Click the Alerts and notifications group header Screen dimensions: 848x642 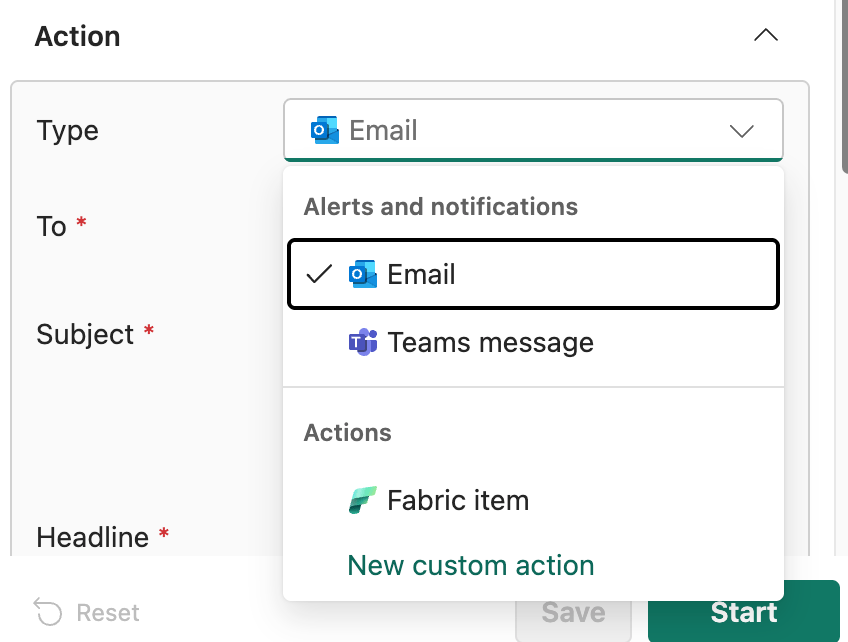point(440,207)
